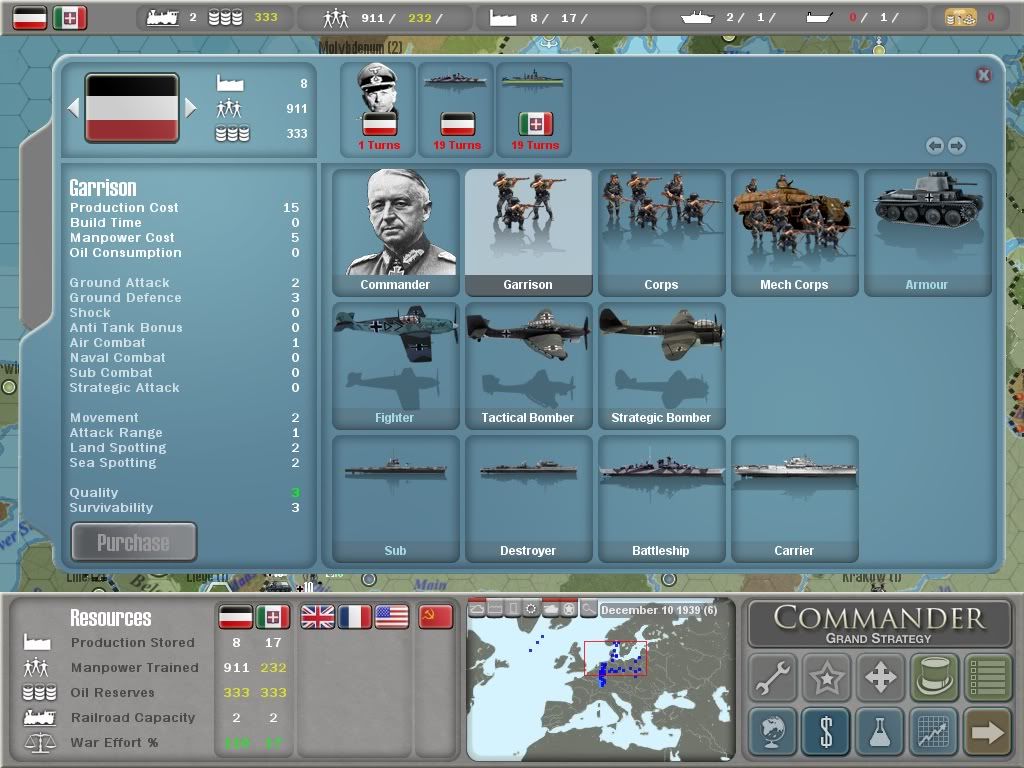Toggle the weather cloud overlay on minimap
This screenshot has height=768, width=1024.
point(477,609)
